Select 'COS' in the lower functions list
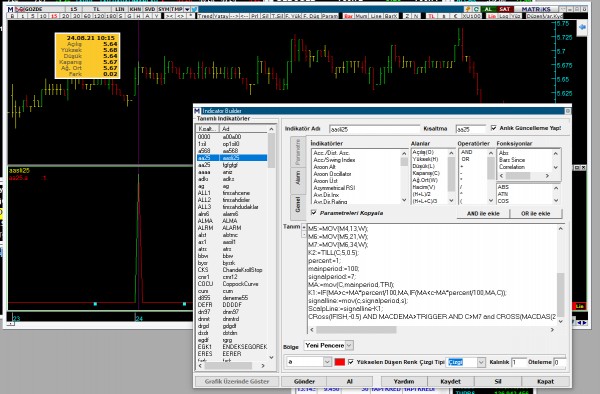Image resolution: width=600 pixels, height=394 pixels. click(x=503, y=201)
